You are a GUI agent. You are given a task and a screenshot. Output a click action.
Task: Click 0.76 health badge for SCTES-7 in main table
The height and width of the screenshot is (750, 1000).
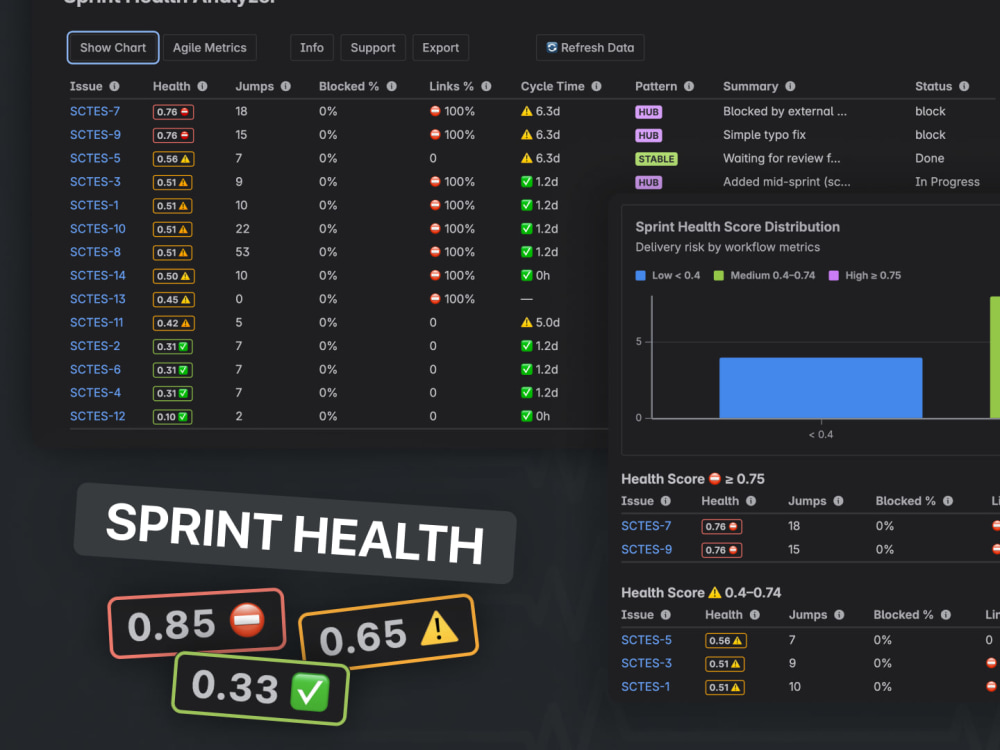click(173, 112)
